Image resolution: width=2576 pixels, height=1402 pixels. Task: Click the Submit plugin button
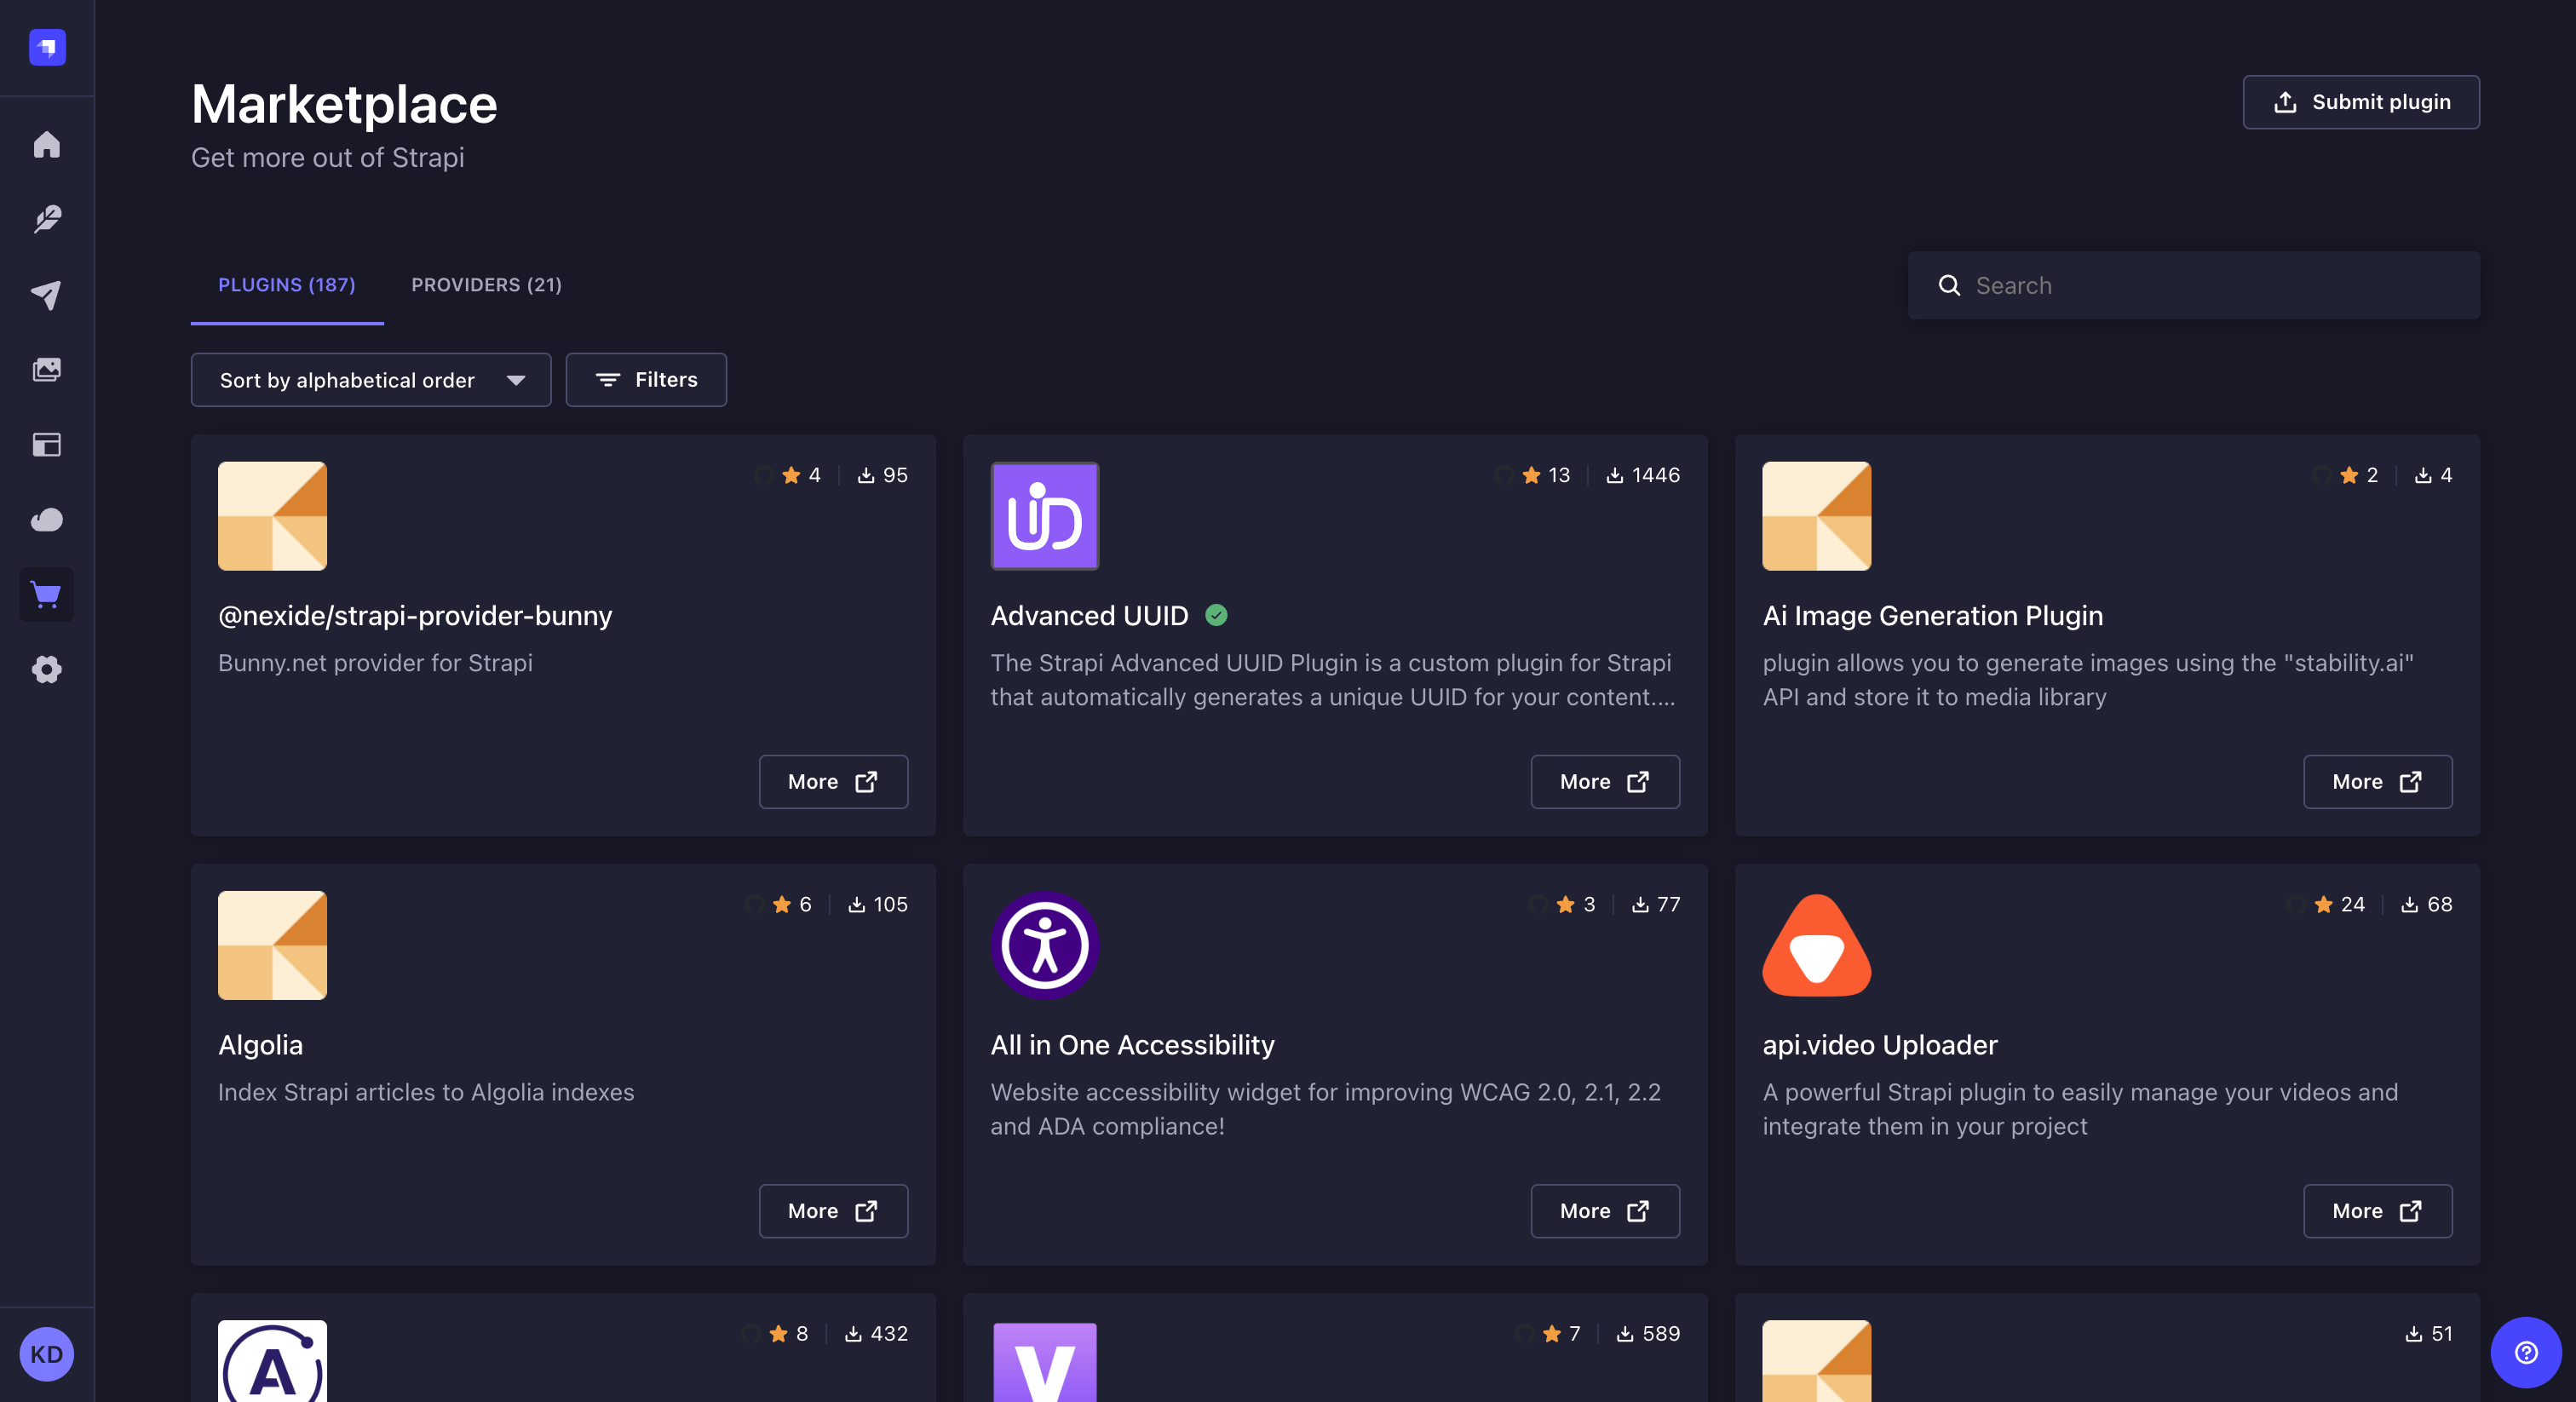[2361, 101]
